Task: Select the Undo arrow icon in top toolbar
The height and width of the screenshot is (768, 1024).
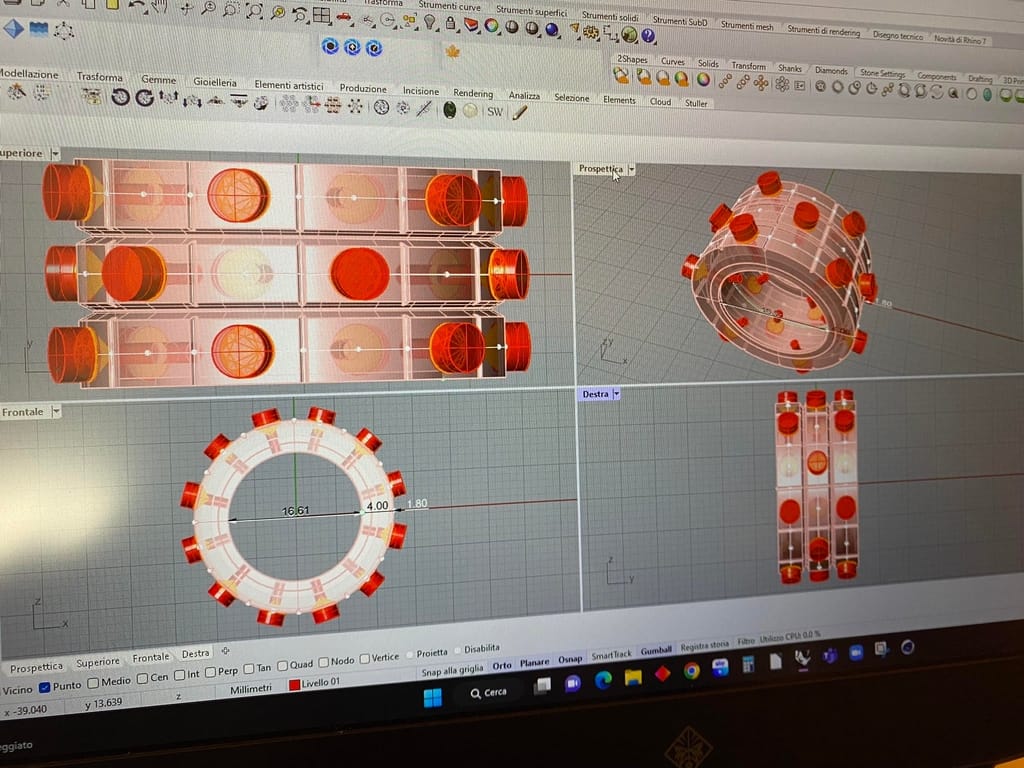Action: click(136, 7)
